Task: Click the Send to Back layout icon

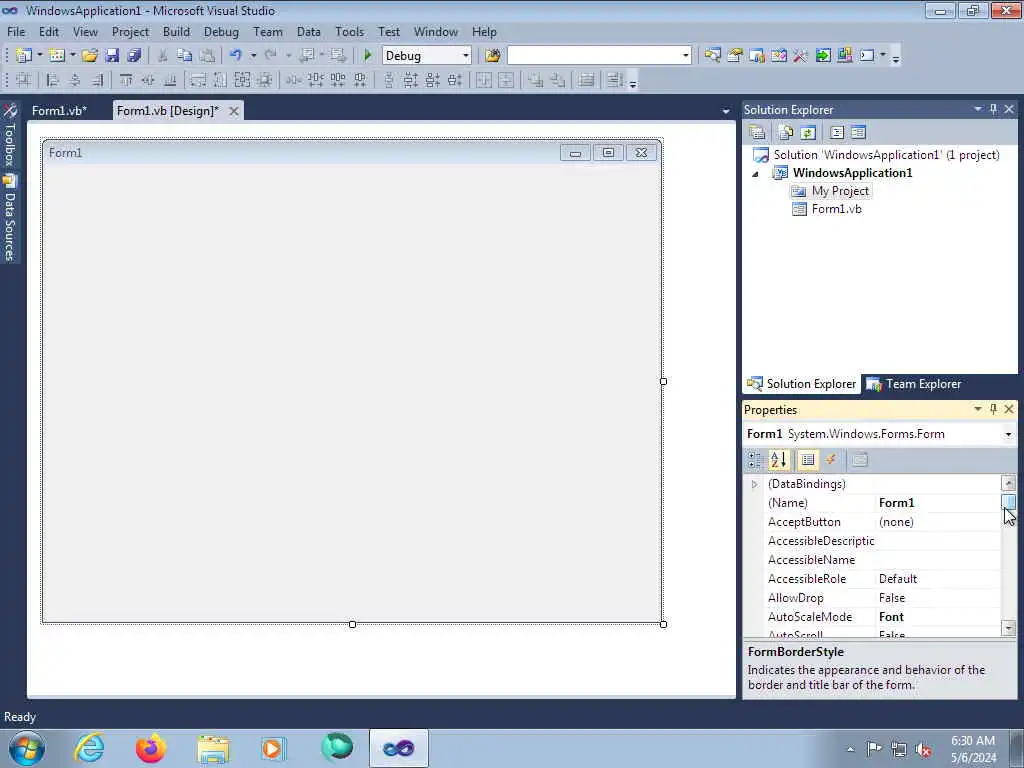Action: [558, 80]
